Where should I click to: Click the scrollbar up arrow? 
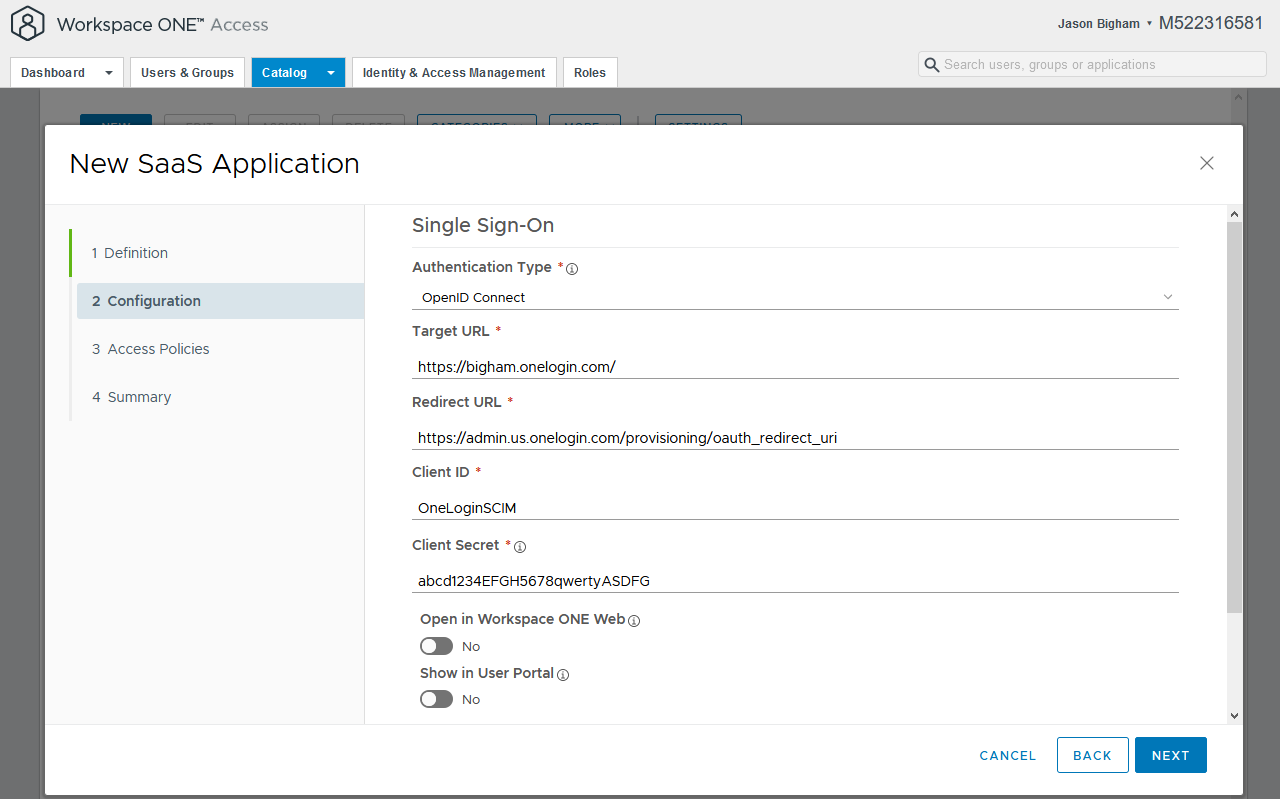pyautogui.click(x=1234, y=213)
